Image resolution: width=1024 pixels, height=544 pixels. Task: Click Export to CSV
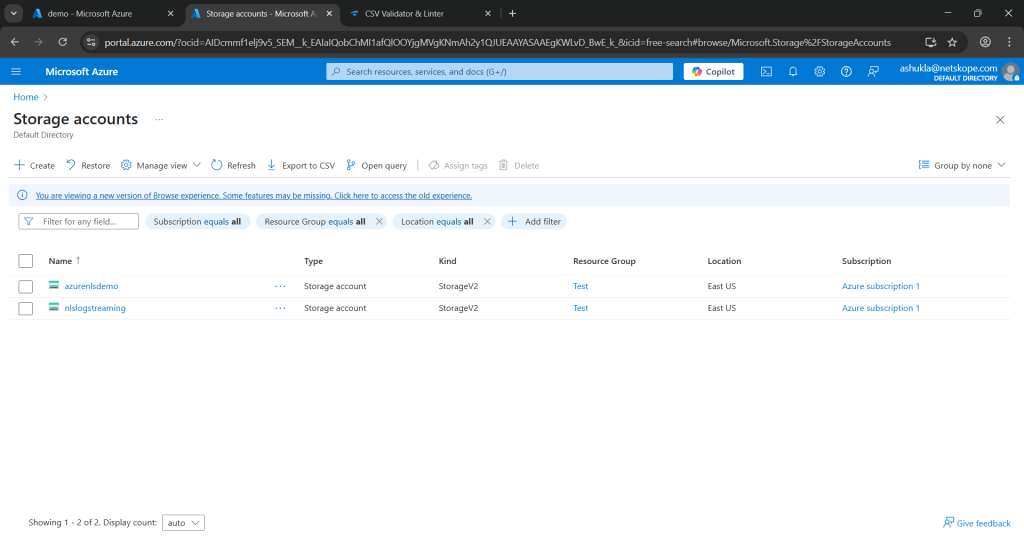(x=301, y=166)
